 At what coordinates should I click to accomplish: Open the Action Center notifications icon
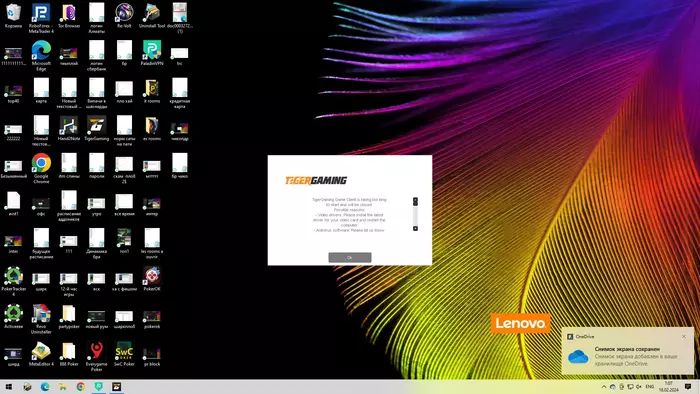(688, 387)
